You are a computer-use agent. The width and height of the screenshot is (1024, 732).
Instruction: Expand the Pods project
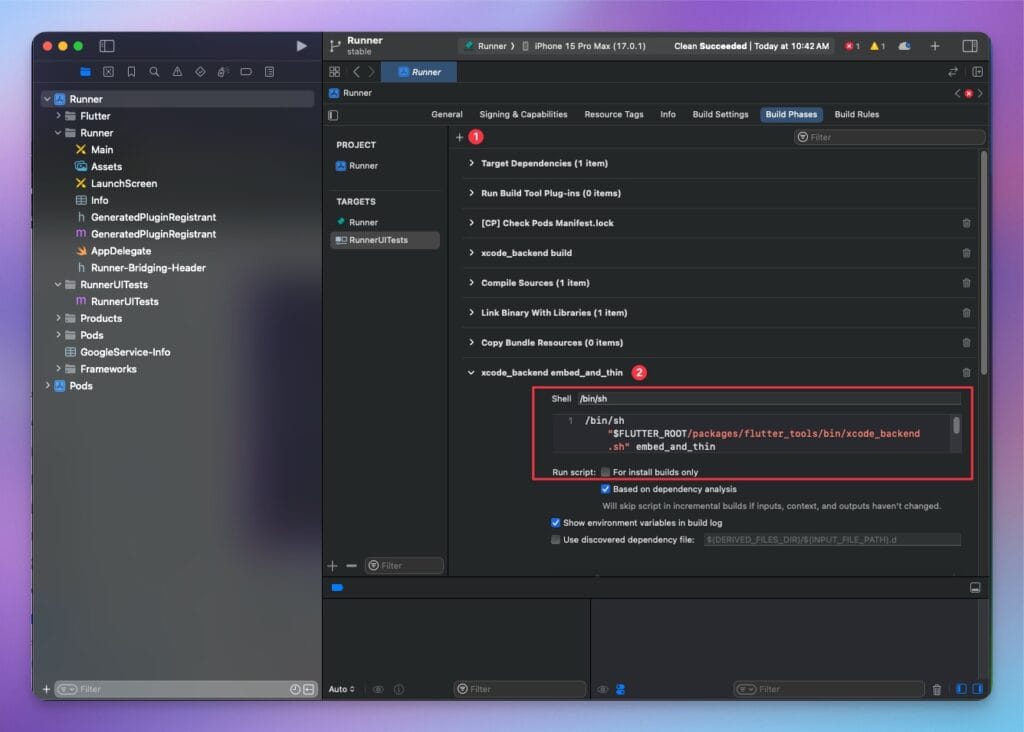[x=48, y=386]
